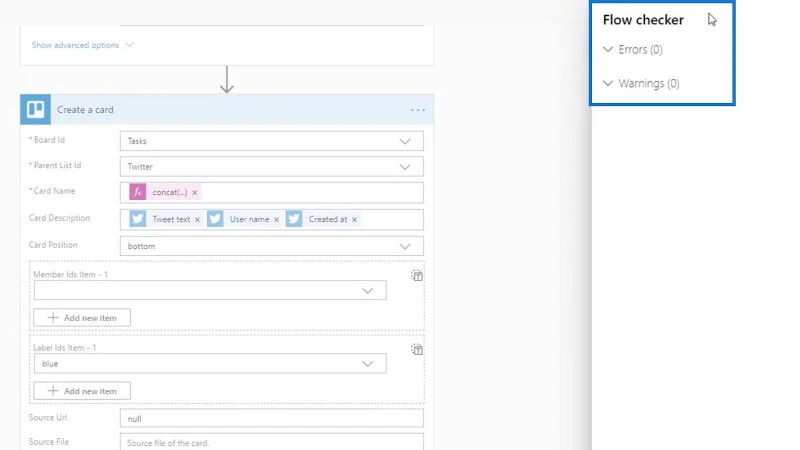Delete Member Ids Item 1 with trash icon

point(417,276)
